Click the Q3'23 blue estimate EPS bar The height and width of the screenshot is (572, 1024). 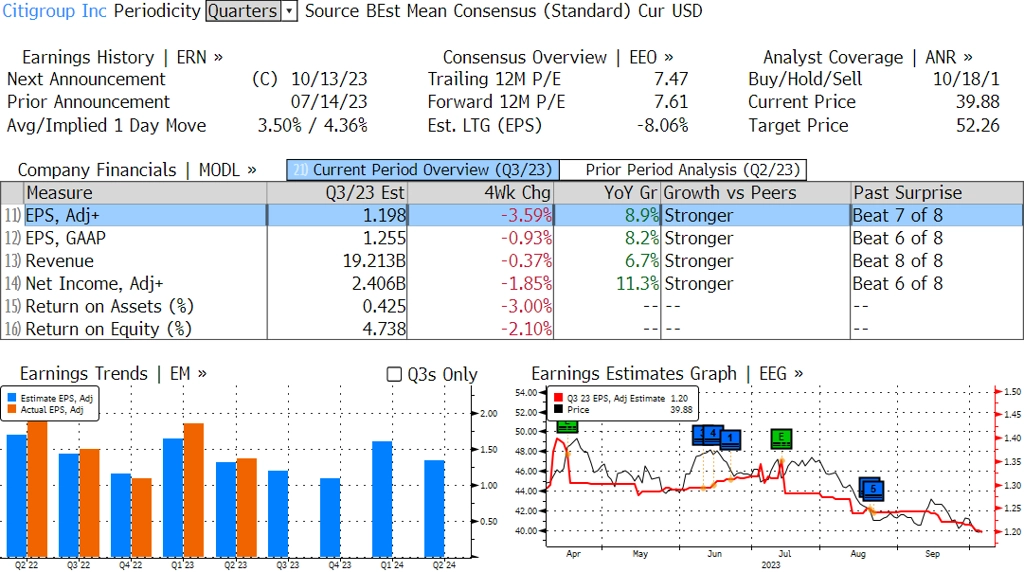point(278,515)
